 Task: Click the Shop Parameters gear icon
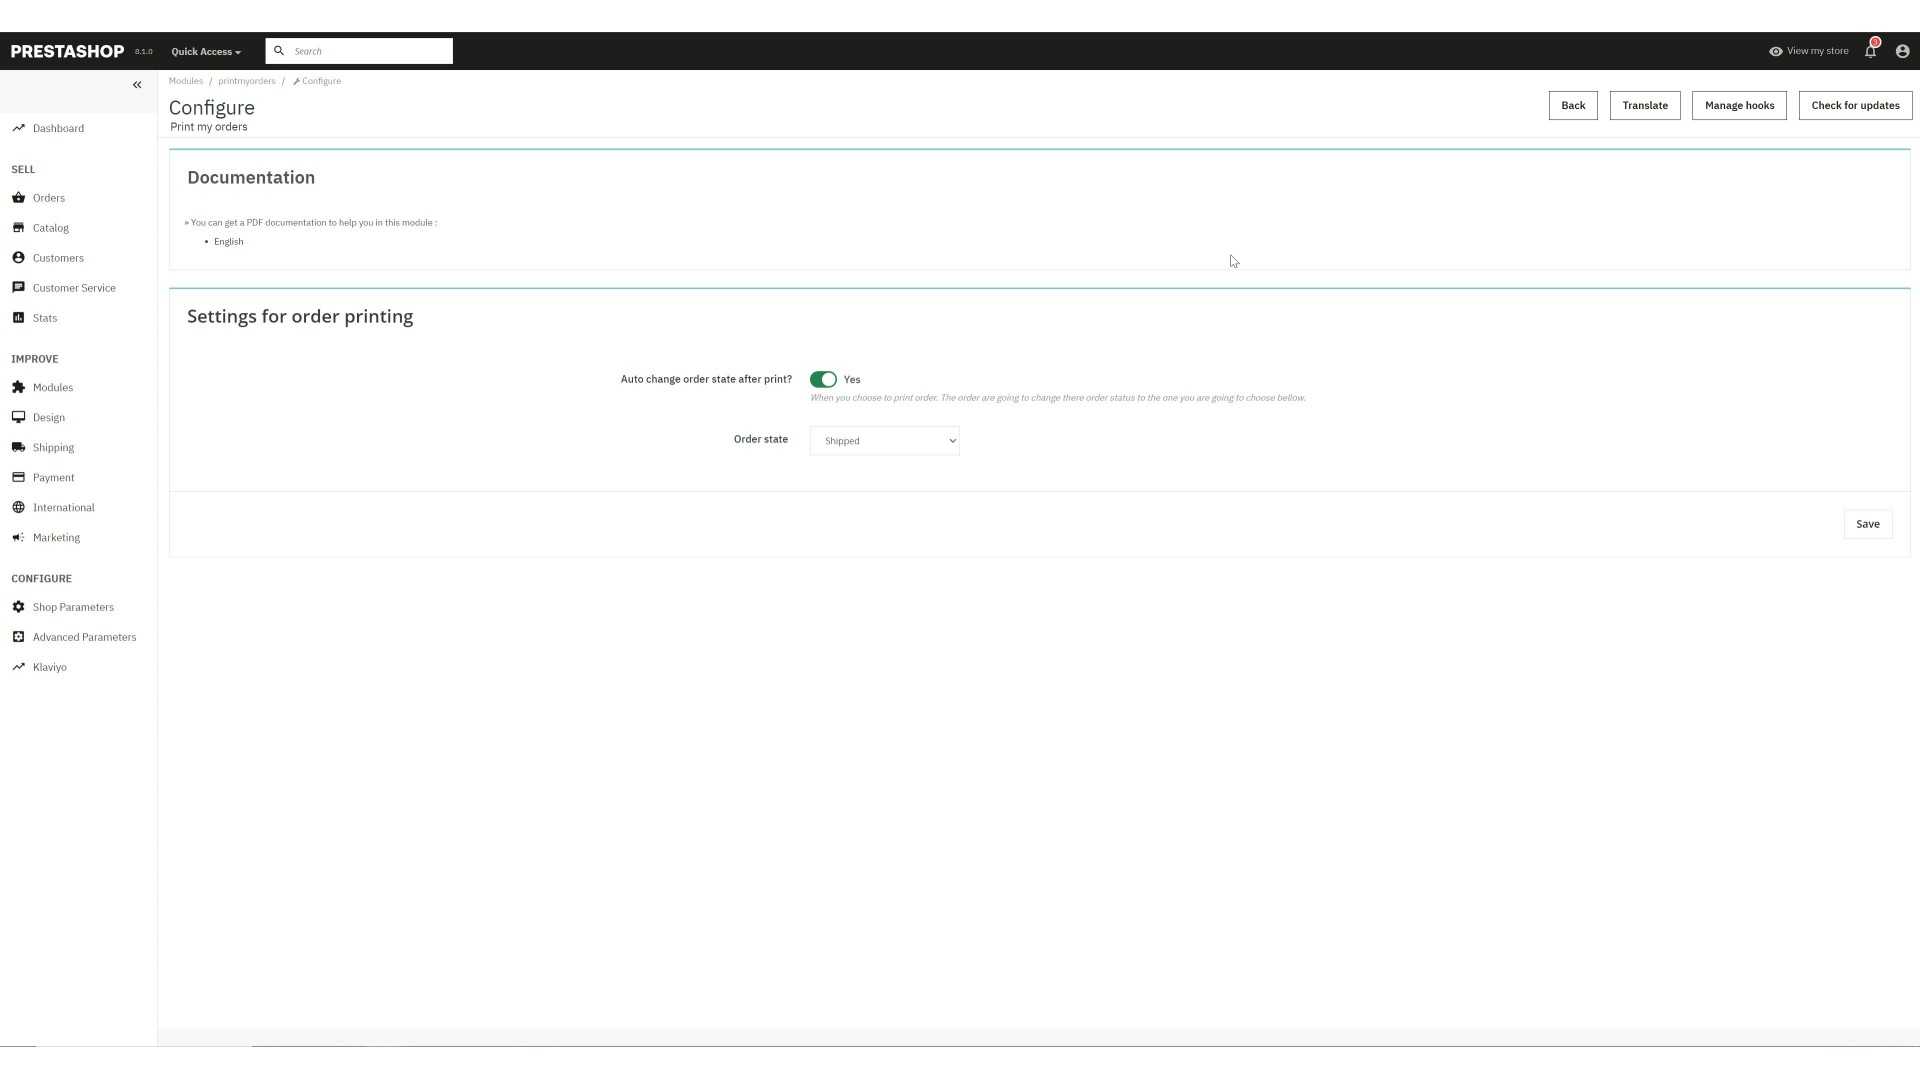18,607
